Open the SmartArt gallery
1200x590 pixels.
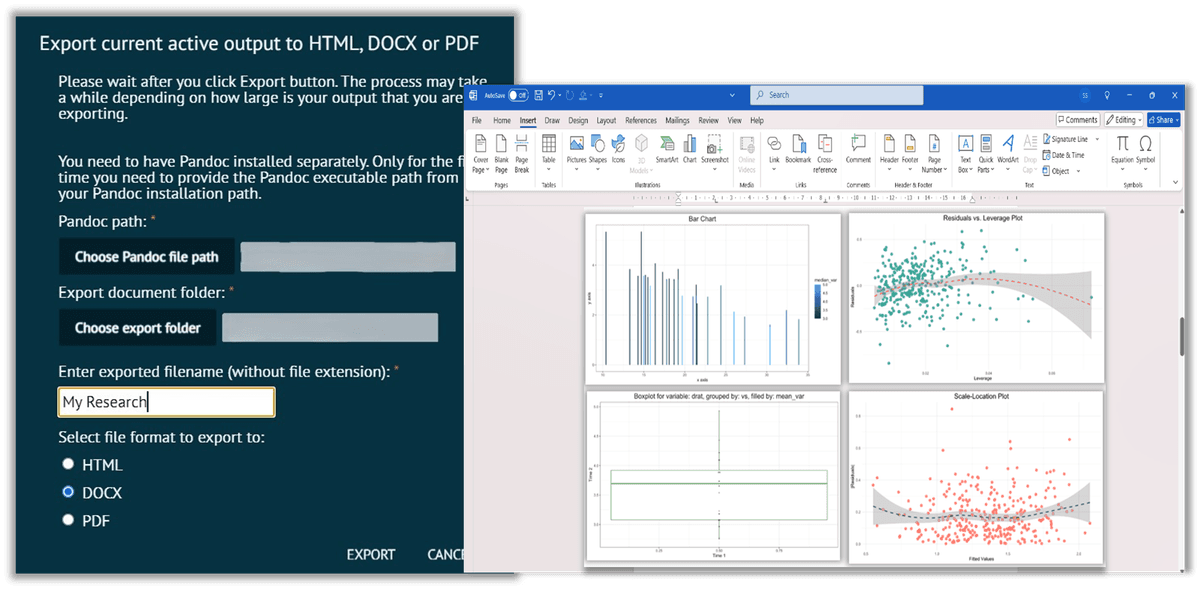(x=666, y=150)
